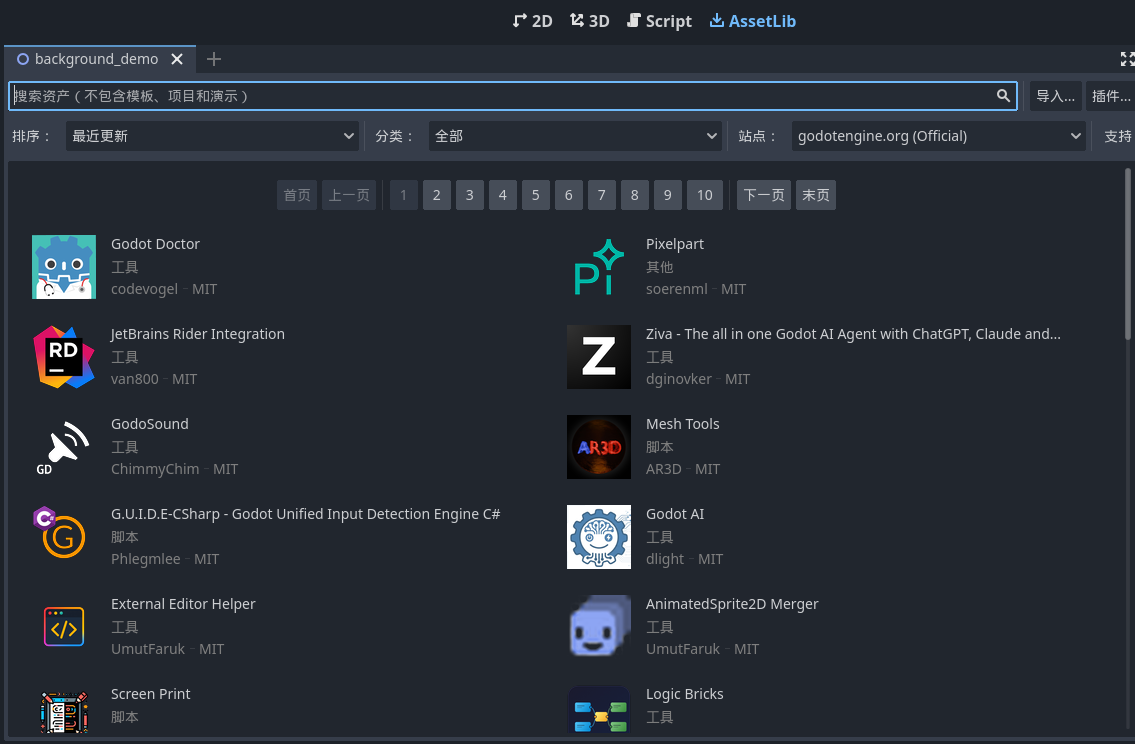This screenshot has height=744, width=1135.
Task: Open the GodoSound asset title
Action: pos(150,424)
